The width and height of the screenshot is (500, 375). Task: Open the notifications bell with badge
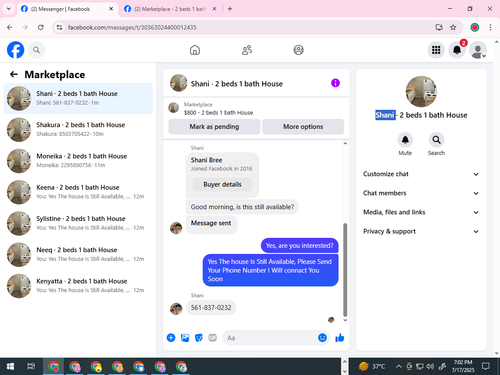(457, 50)
